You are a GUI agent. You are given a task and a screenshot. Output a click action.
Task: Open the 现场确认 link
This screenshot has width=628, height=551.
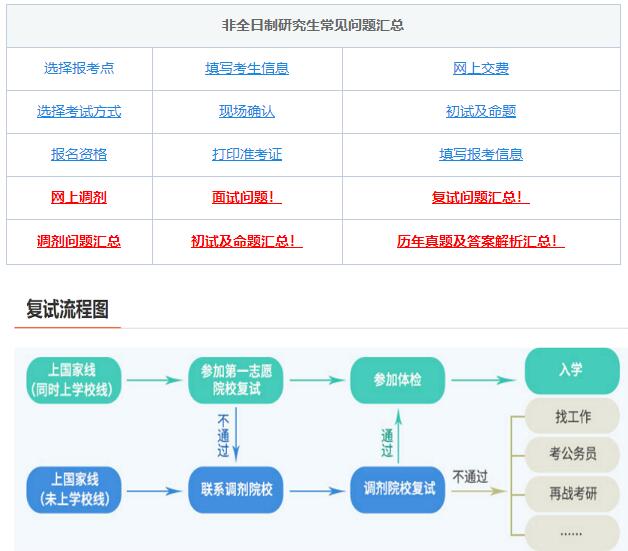tap(247, 111)
